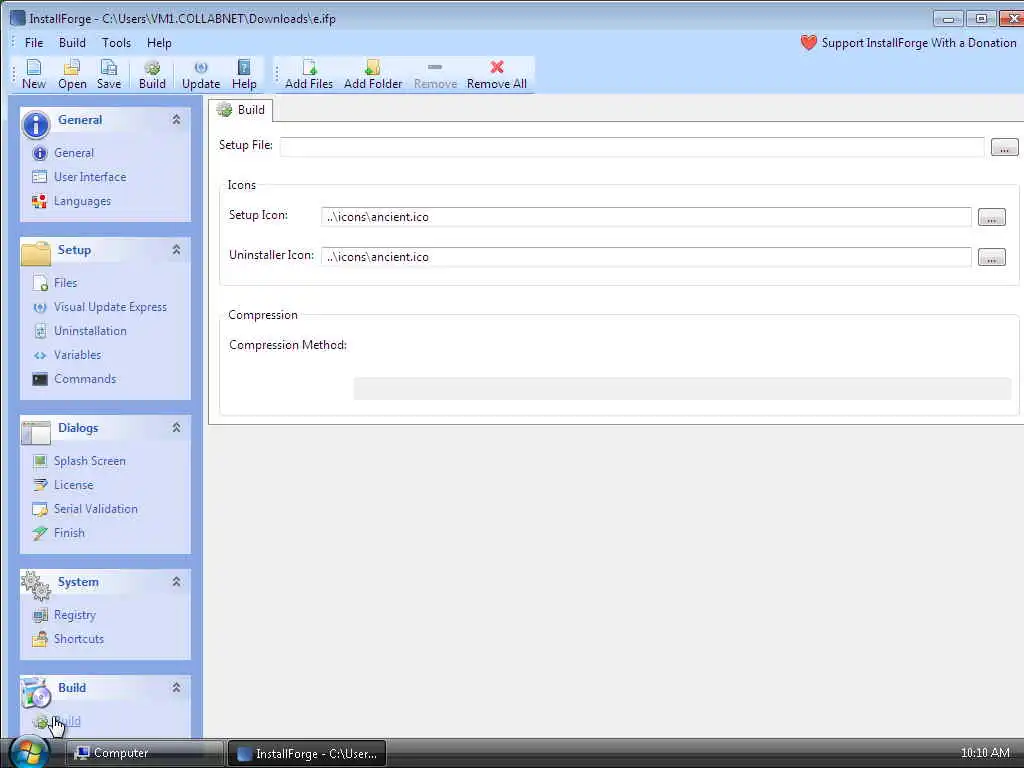Open Serial Validation settings
The width and height of the screenshot is (1024, 768).
pyautogui.click(x=85, y=509)
